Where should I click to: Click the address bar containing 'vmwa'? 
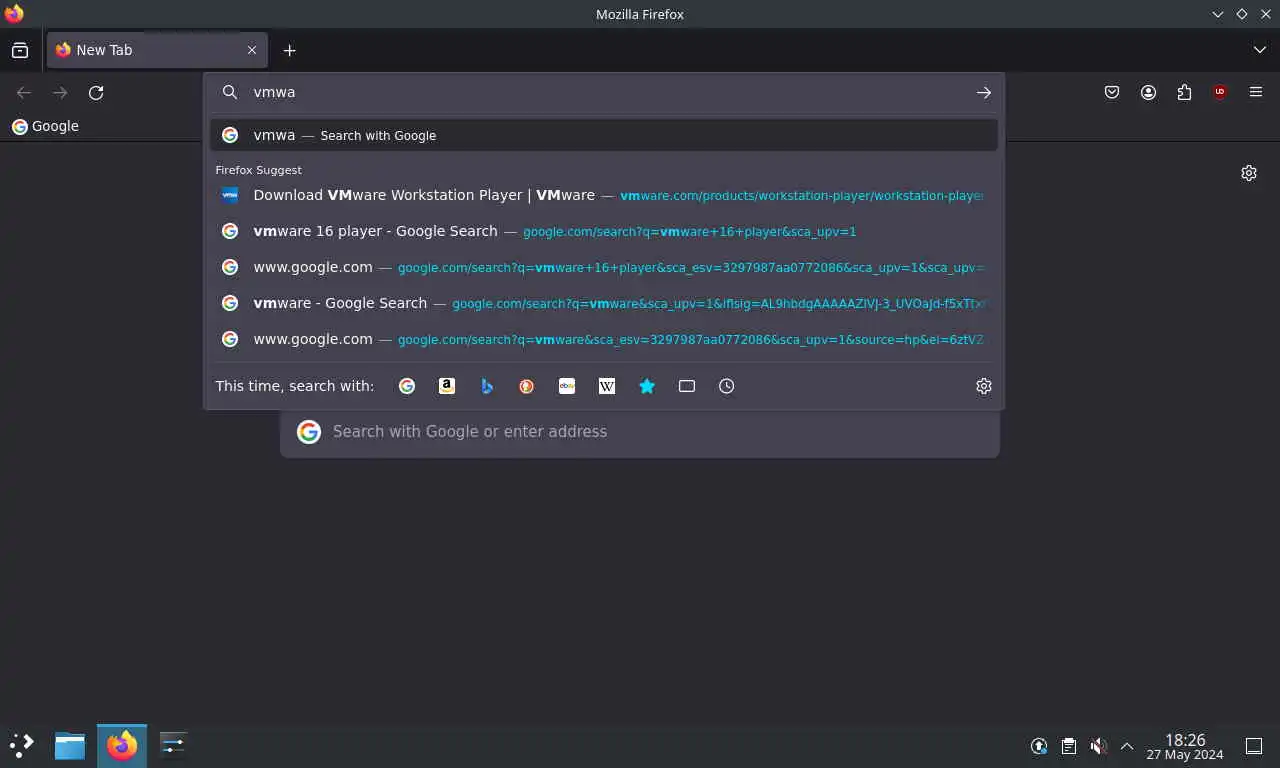[x=604, y=92]
